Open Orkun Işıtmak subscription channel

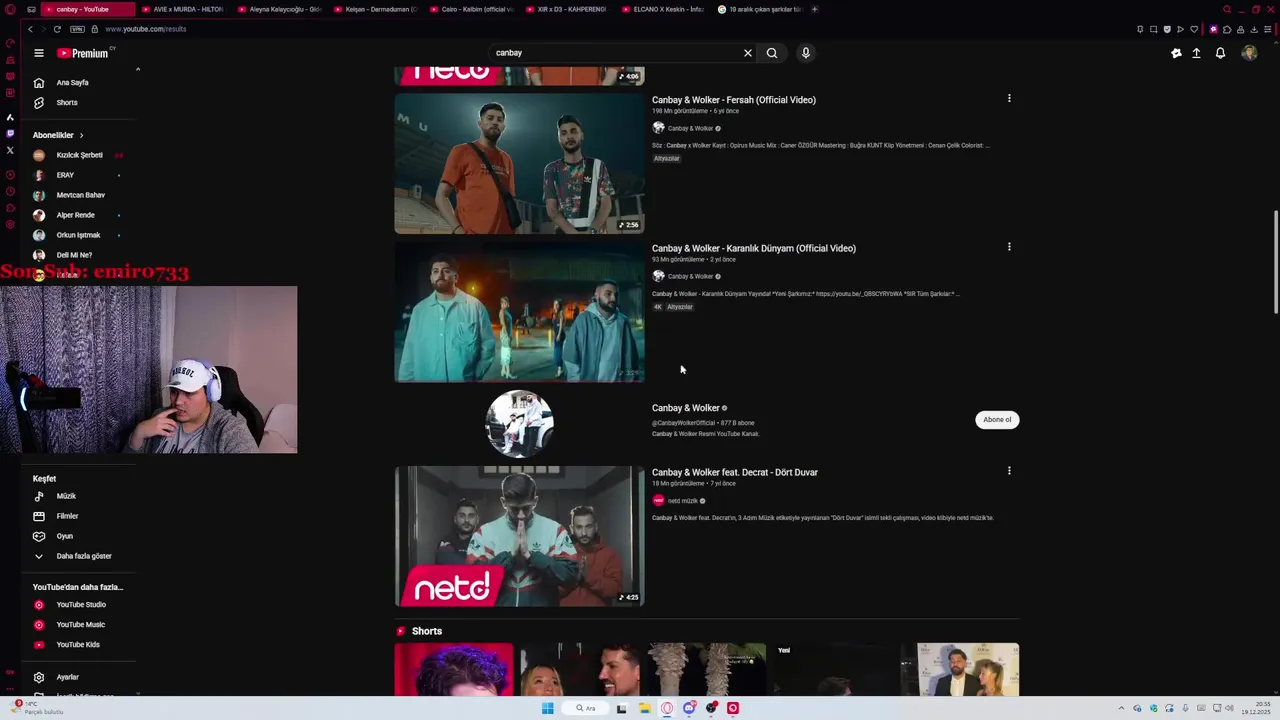click(x=78, y=235)
